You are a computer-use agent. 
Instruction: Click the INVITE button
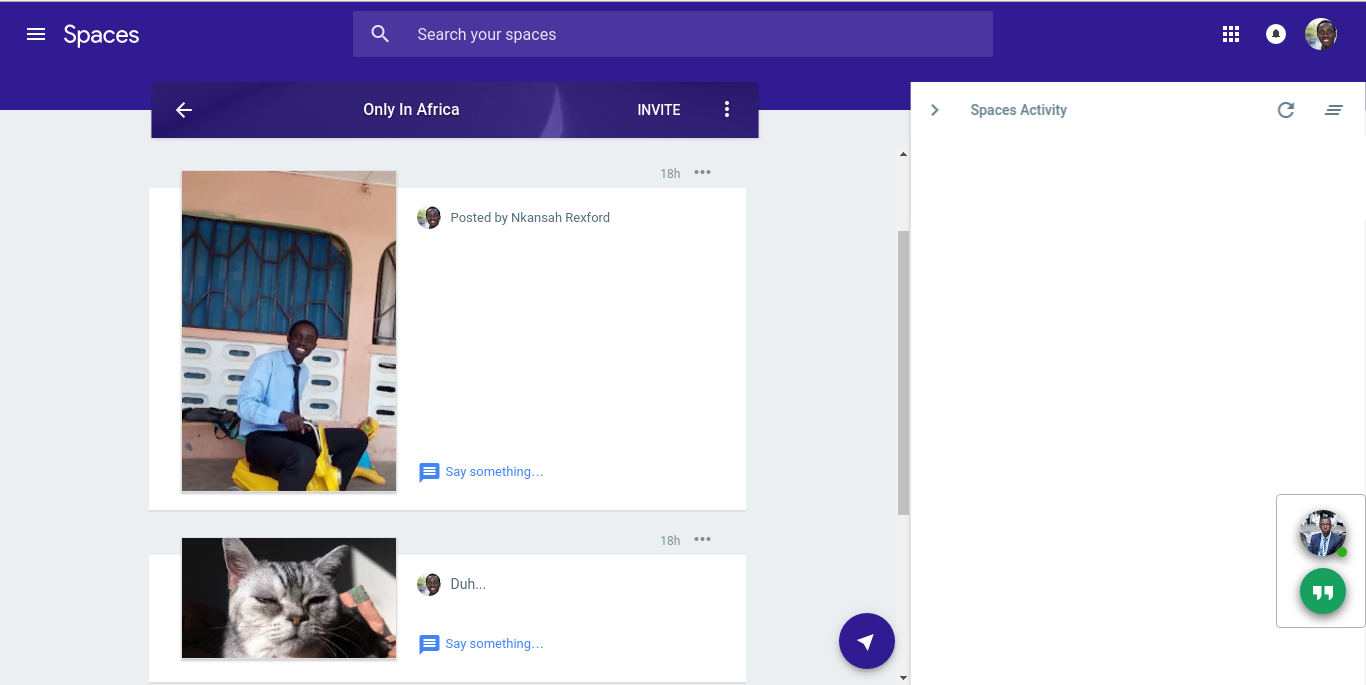pyautogui.click(x=658, y=110)
